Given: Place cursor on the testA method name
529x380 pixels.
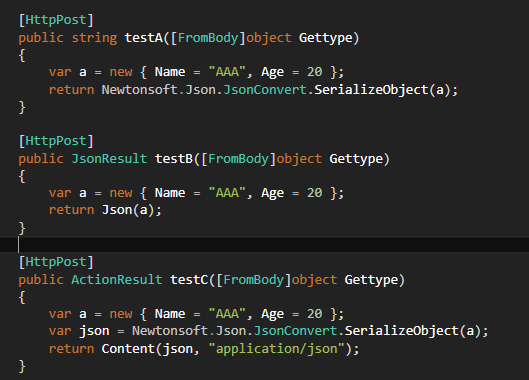Looking at the screenshot, I should (x=144, y=38).
